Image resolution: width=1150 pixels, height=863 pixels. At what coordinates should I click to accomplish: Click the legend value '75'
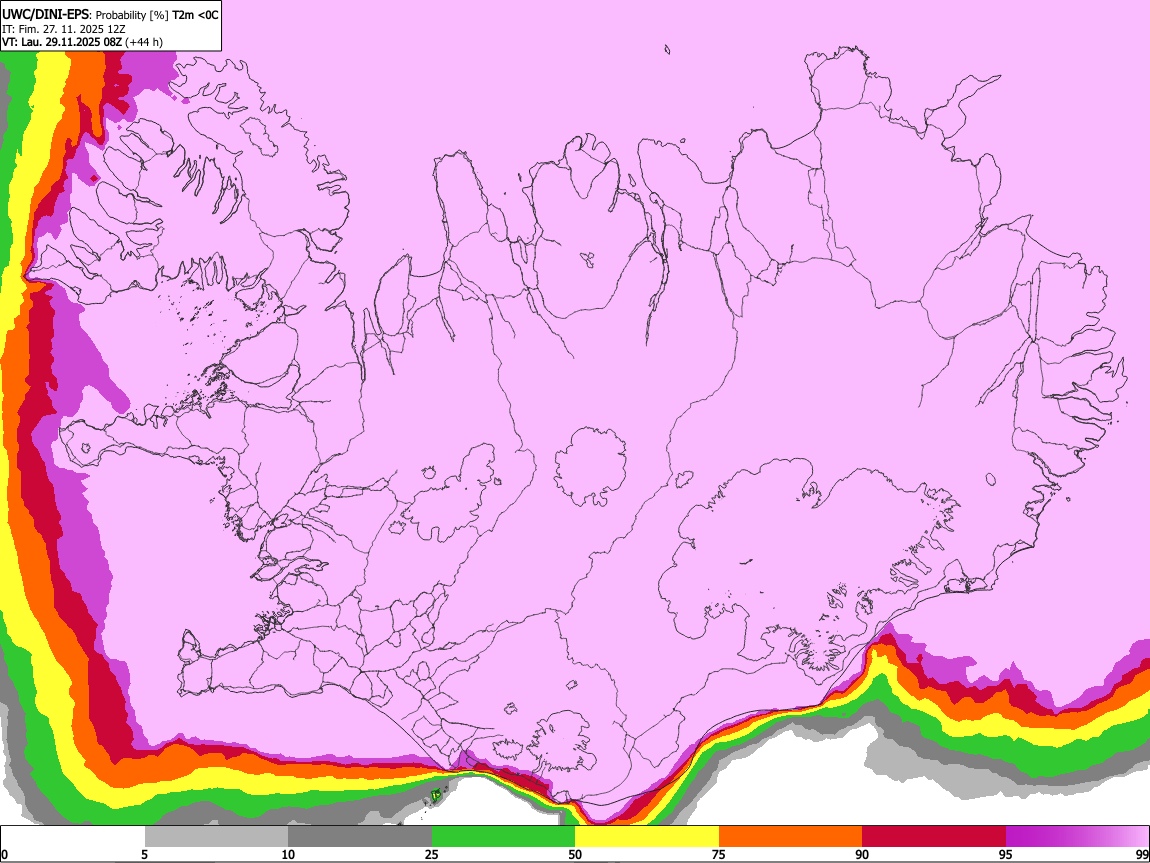pos(719,855)
